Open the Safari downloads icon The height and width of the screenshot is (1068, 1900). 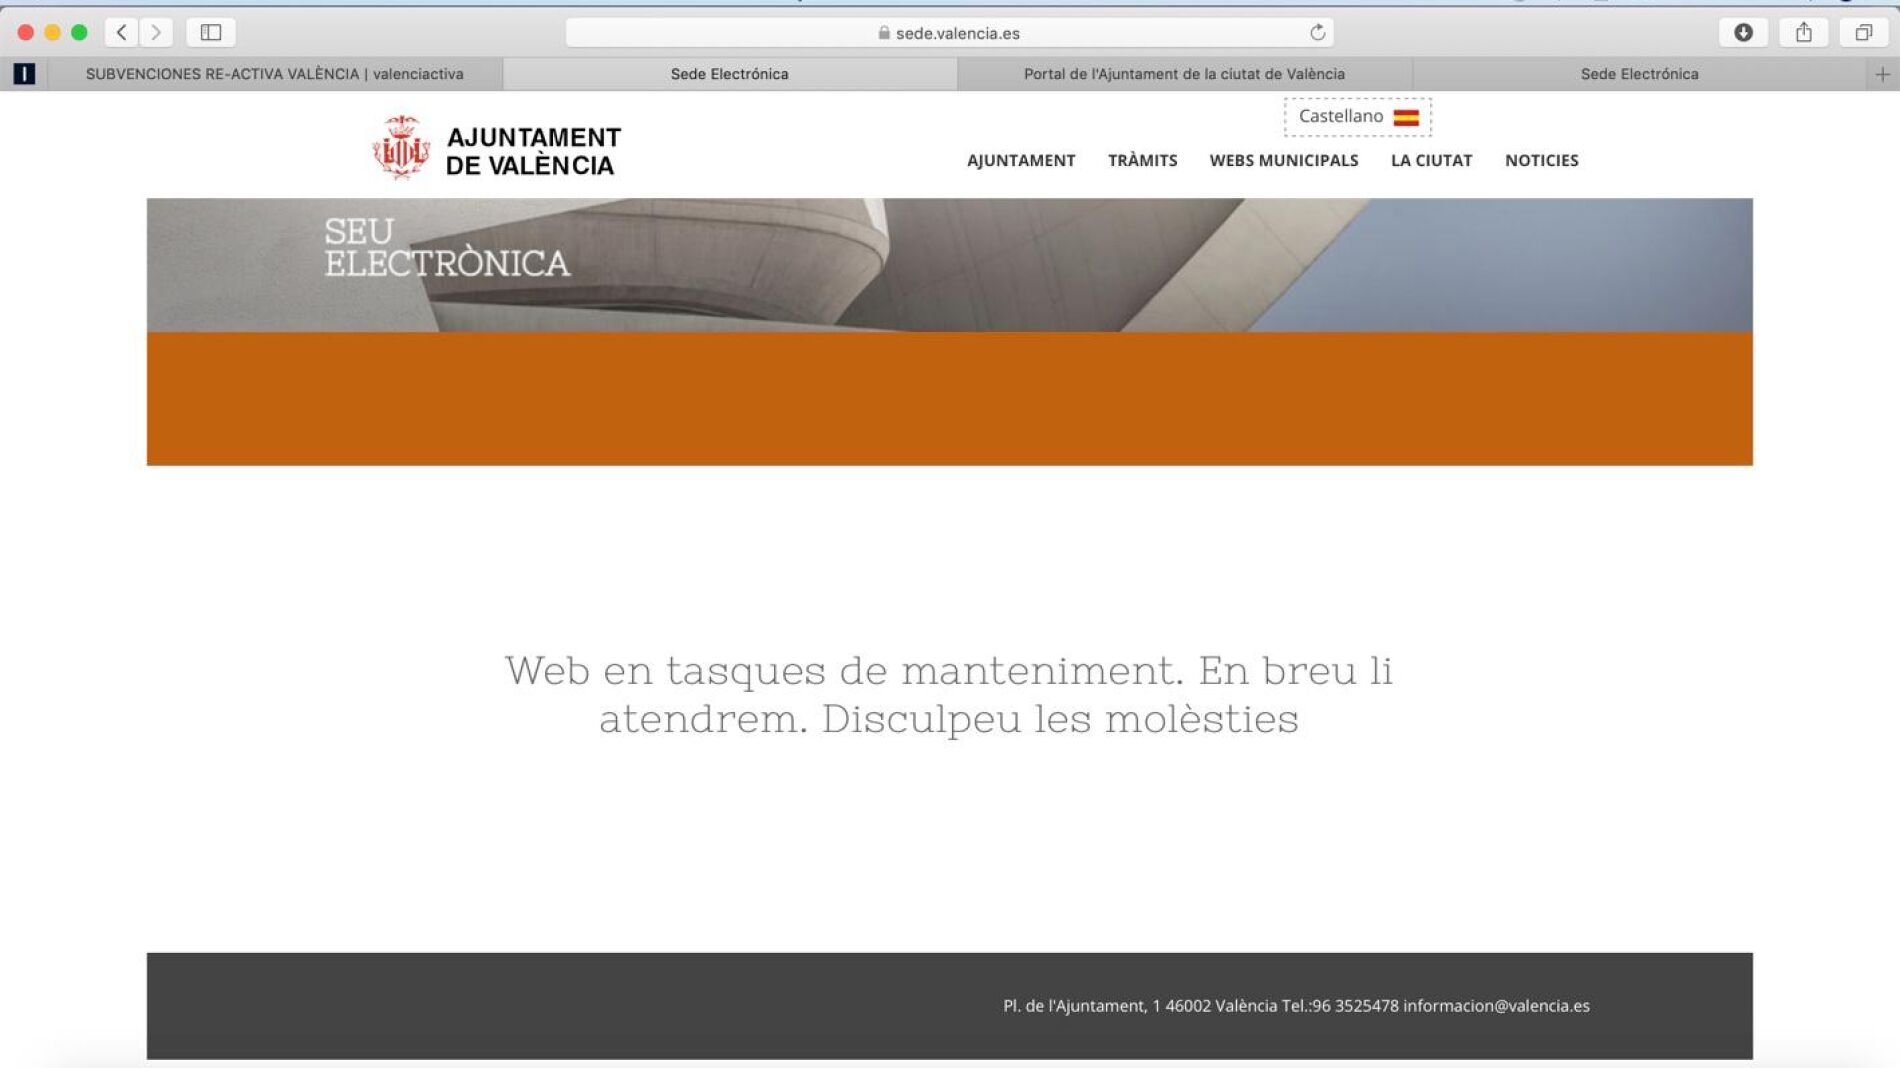coord(1743,33)
